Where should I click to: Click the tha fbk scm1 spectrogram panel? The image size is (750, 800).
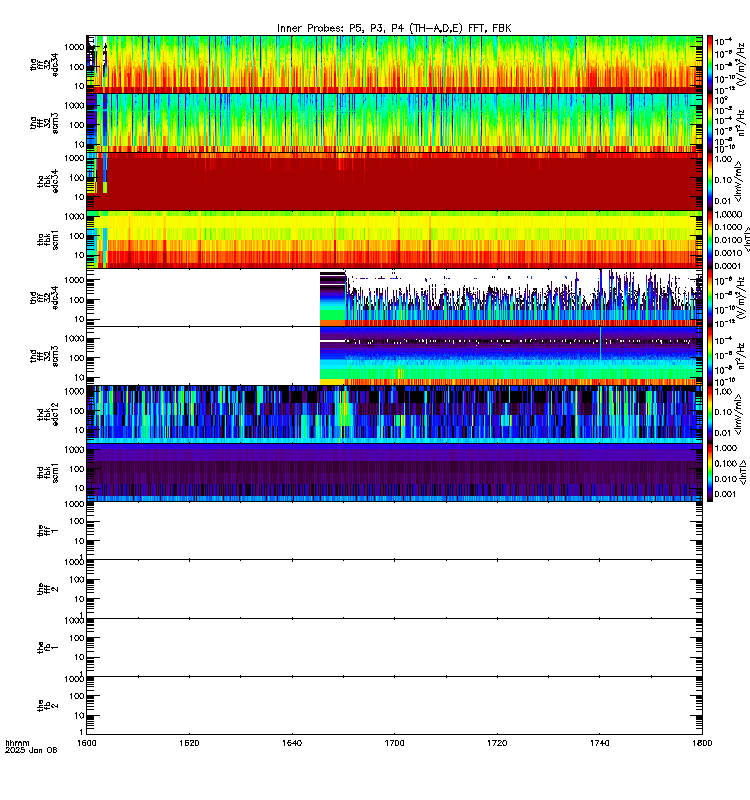394,239
